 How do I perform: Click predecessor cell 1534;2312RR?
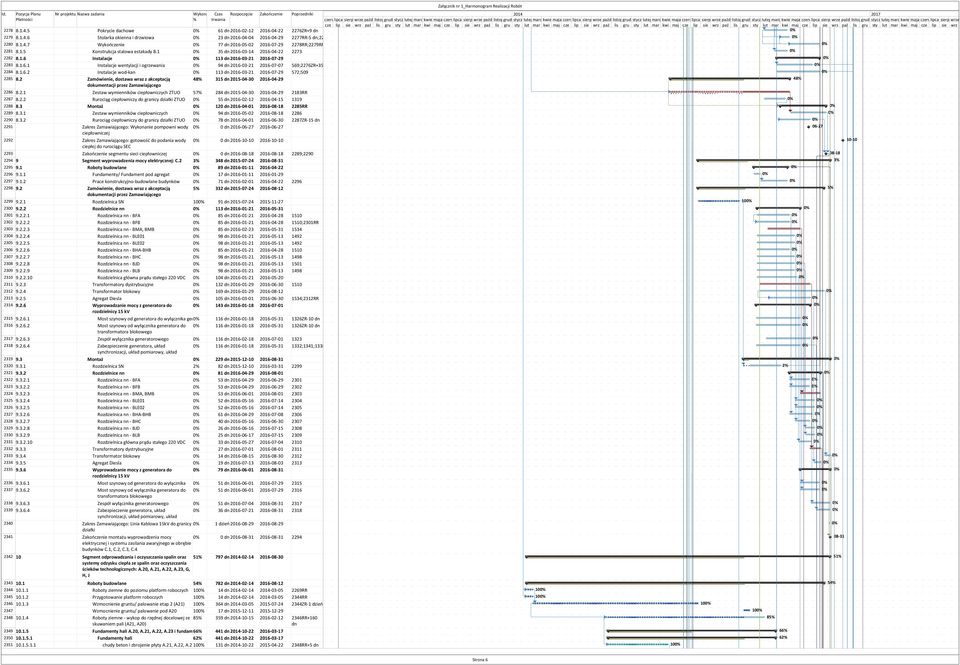pos(304,298)
